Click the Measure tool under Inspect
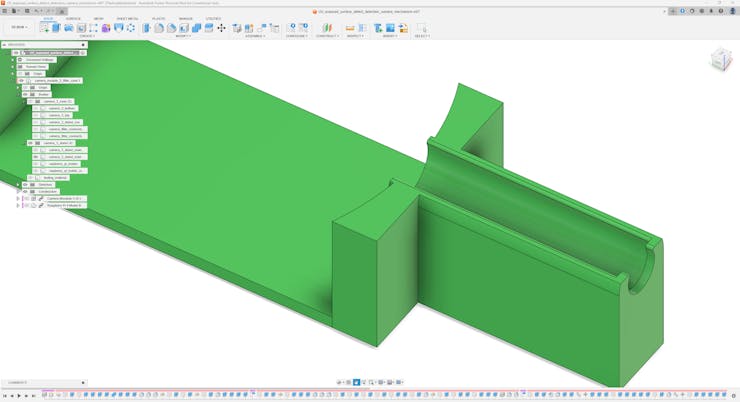The height and width of the screenshot is (402, 740). pyautogui.click(x=350, y=28)
